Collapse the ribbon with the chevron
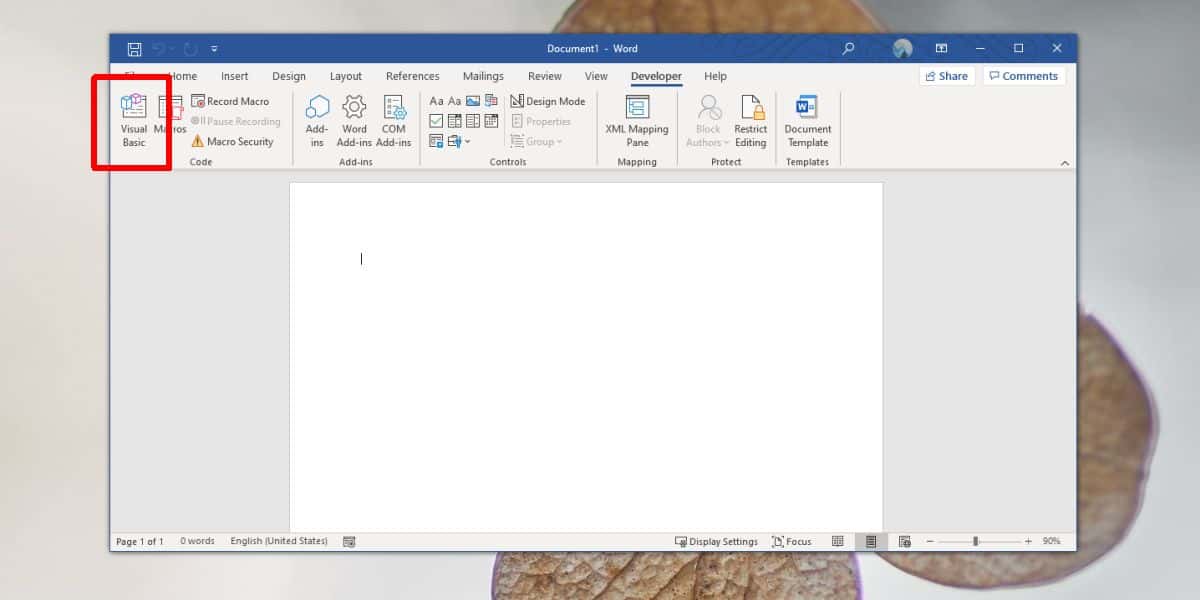The height and width of the screenshot is (600, 1200). (x=1063, y=162)
